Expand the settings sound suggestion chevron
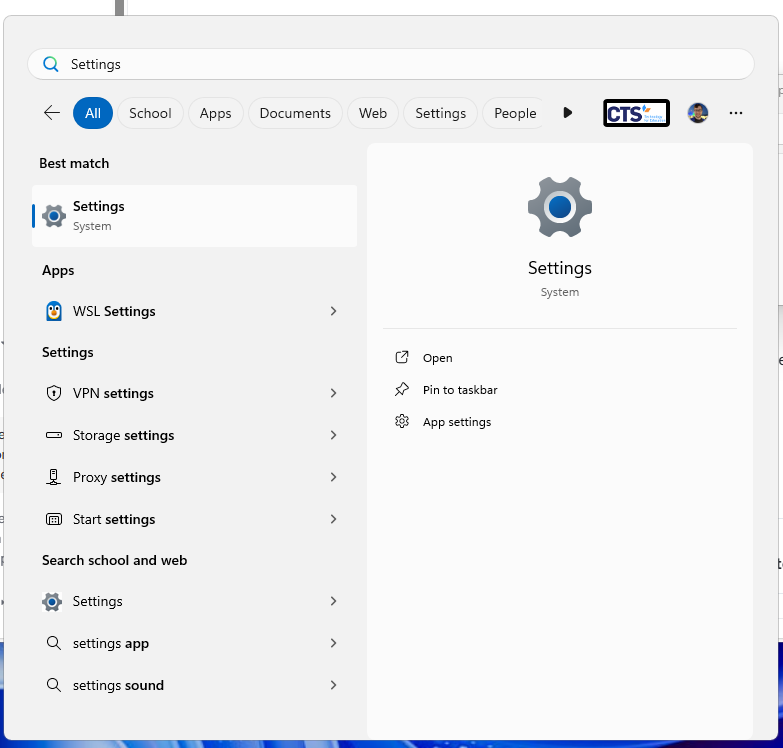The width and height of the screenshot is (783, 748). point(333,685)
